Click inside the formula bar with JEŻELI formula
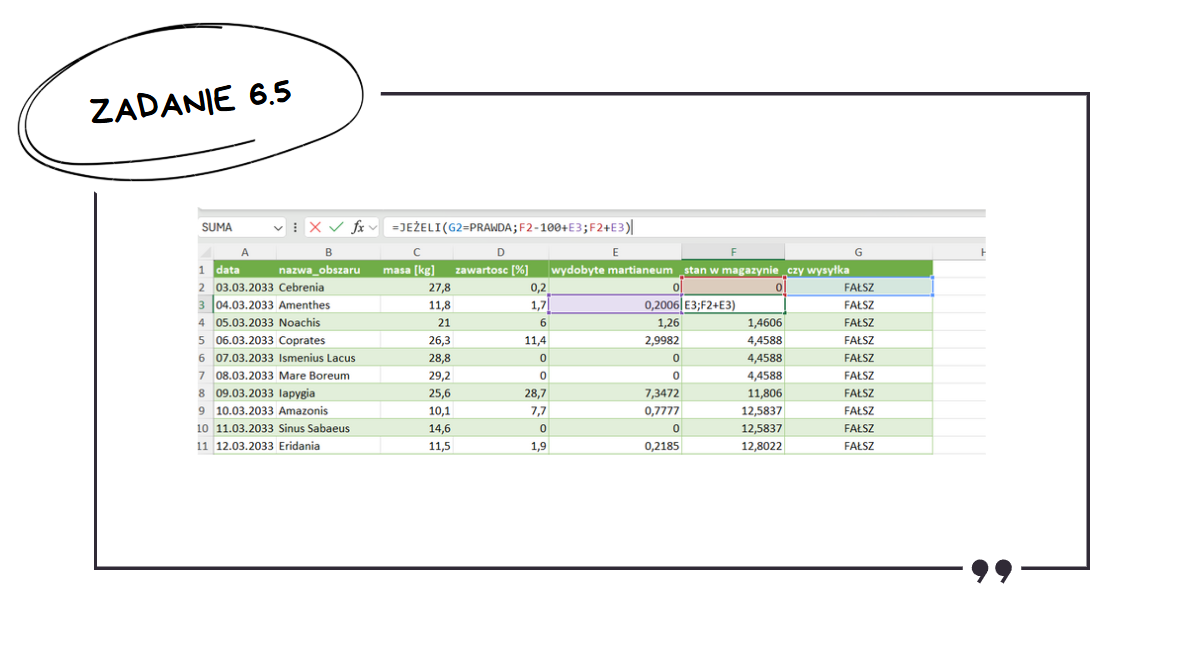This screenshot has height=660, width=1180. pyautogui.click(x=700, y=227)
